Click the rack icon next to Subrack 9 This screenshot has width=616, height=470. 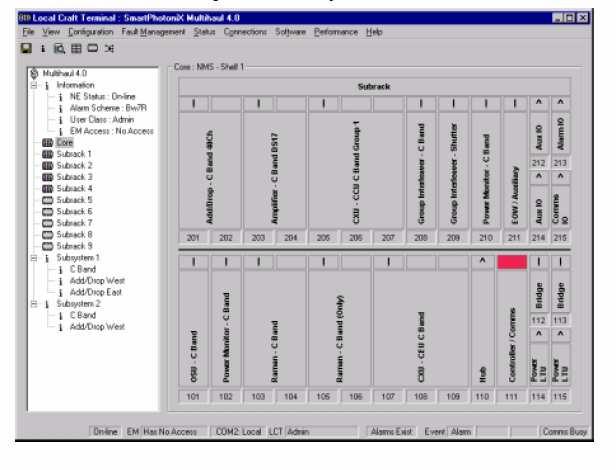(x=48, y=246)
